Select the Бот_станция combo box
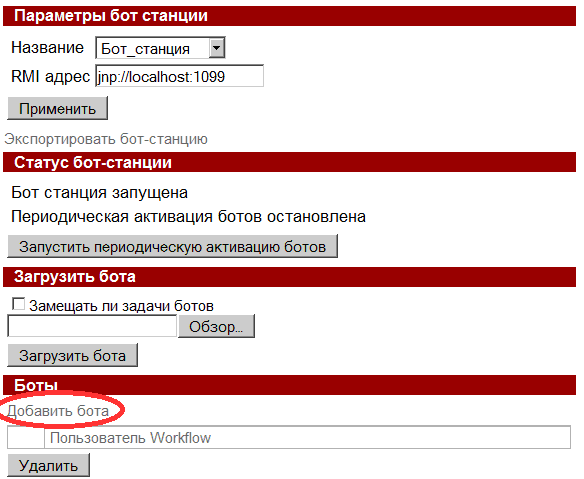Viewport: 584px width, 479px height. pos(161,48)
